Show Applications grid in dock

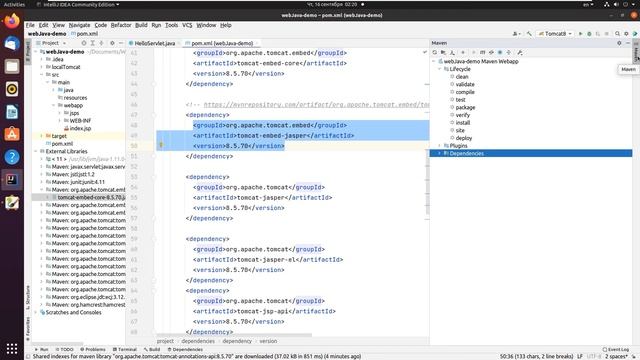point(12,348)
